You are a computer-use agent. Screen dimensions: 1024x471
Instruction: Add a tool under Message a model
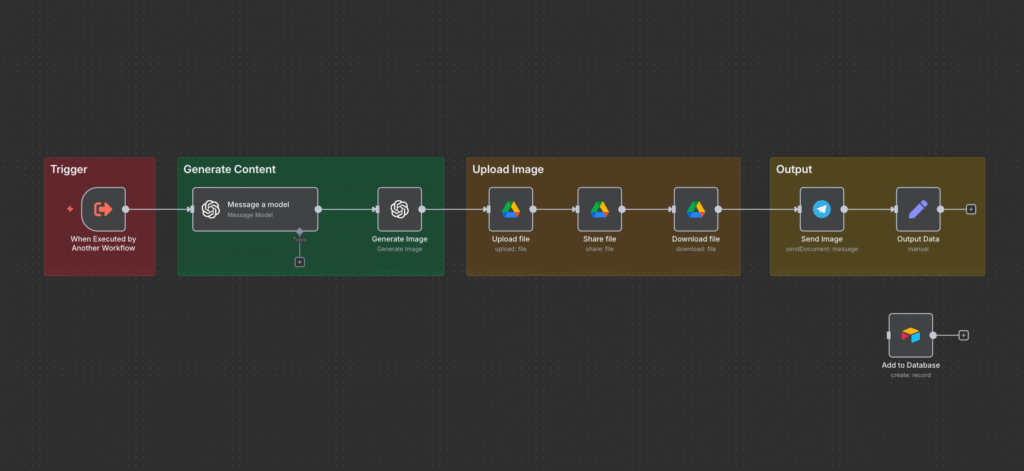tap(299, 262)
